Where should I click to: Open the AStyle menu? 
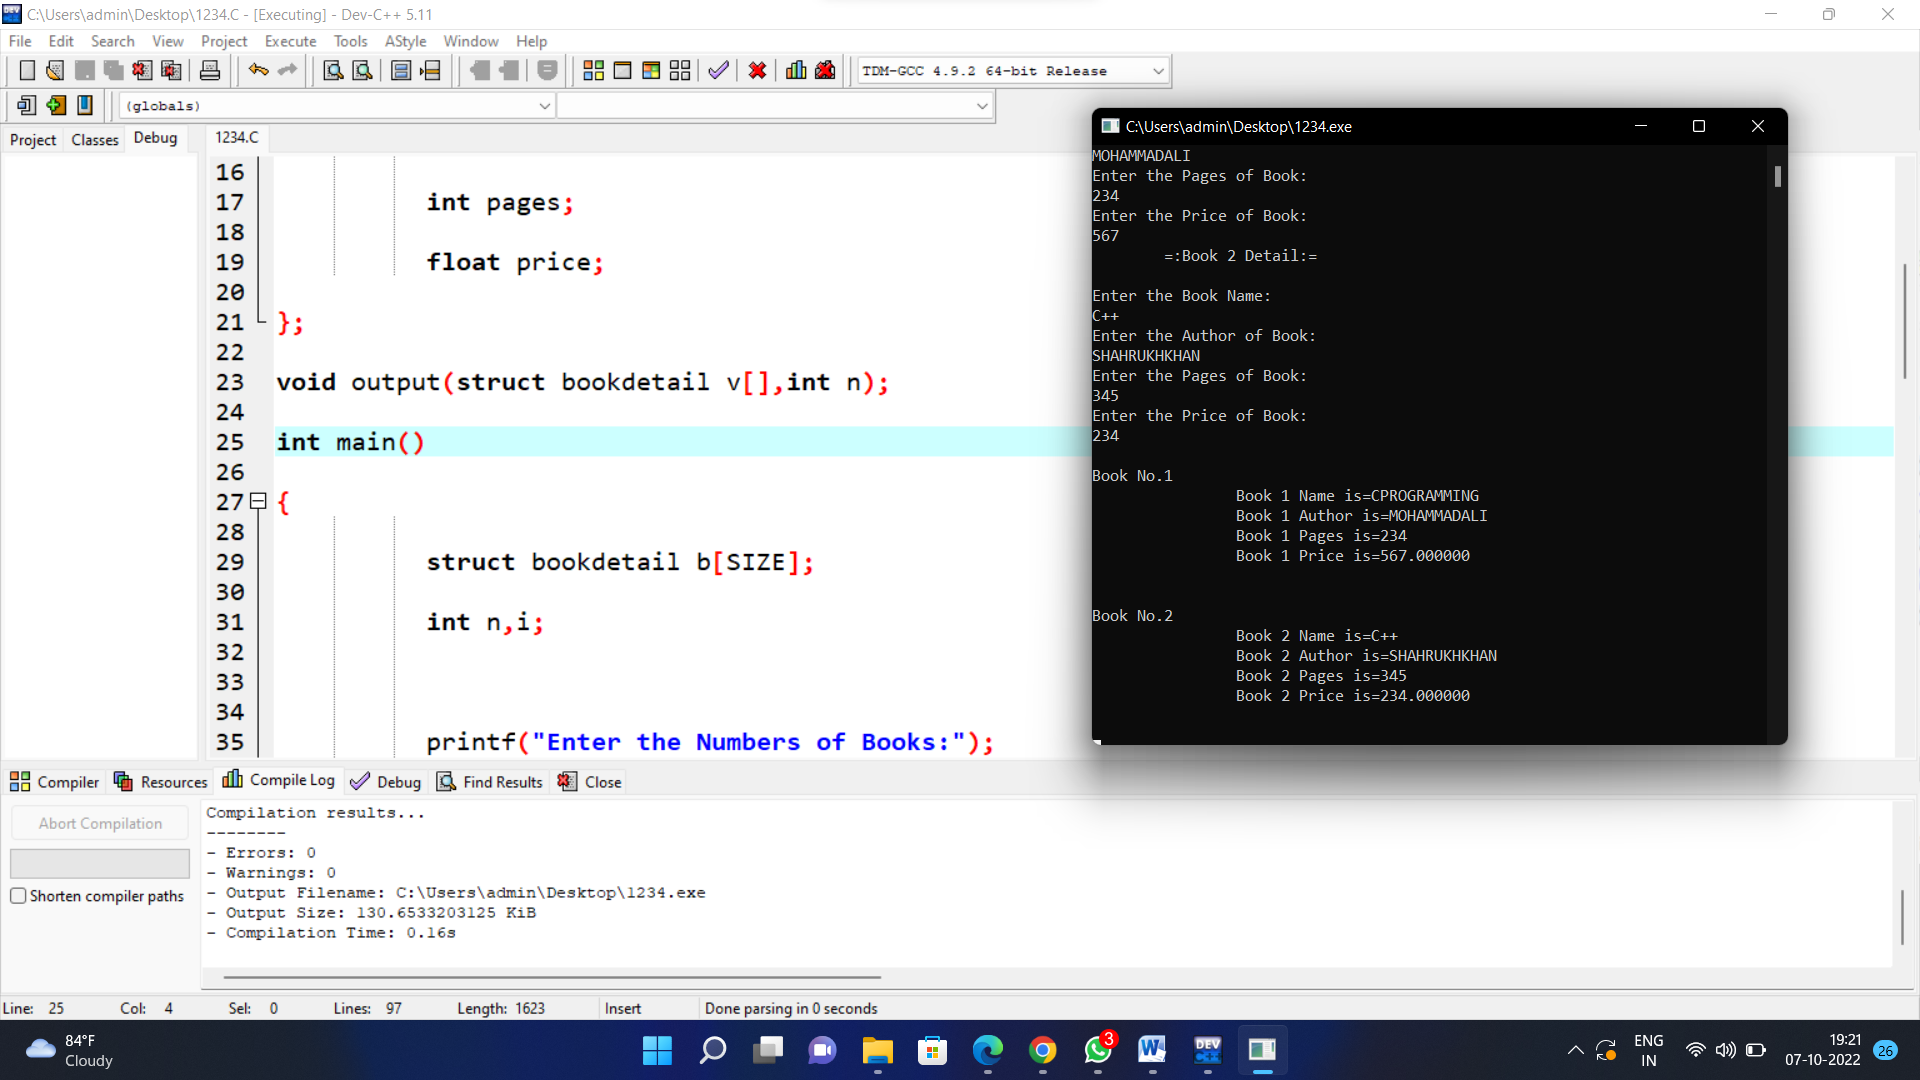(x=405, y=41)
